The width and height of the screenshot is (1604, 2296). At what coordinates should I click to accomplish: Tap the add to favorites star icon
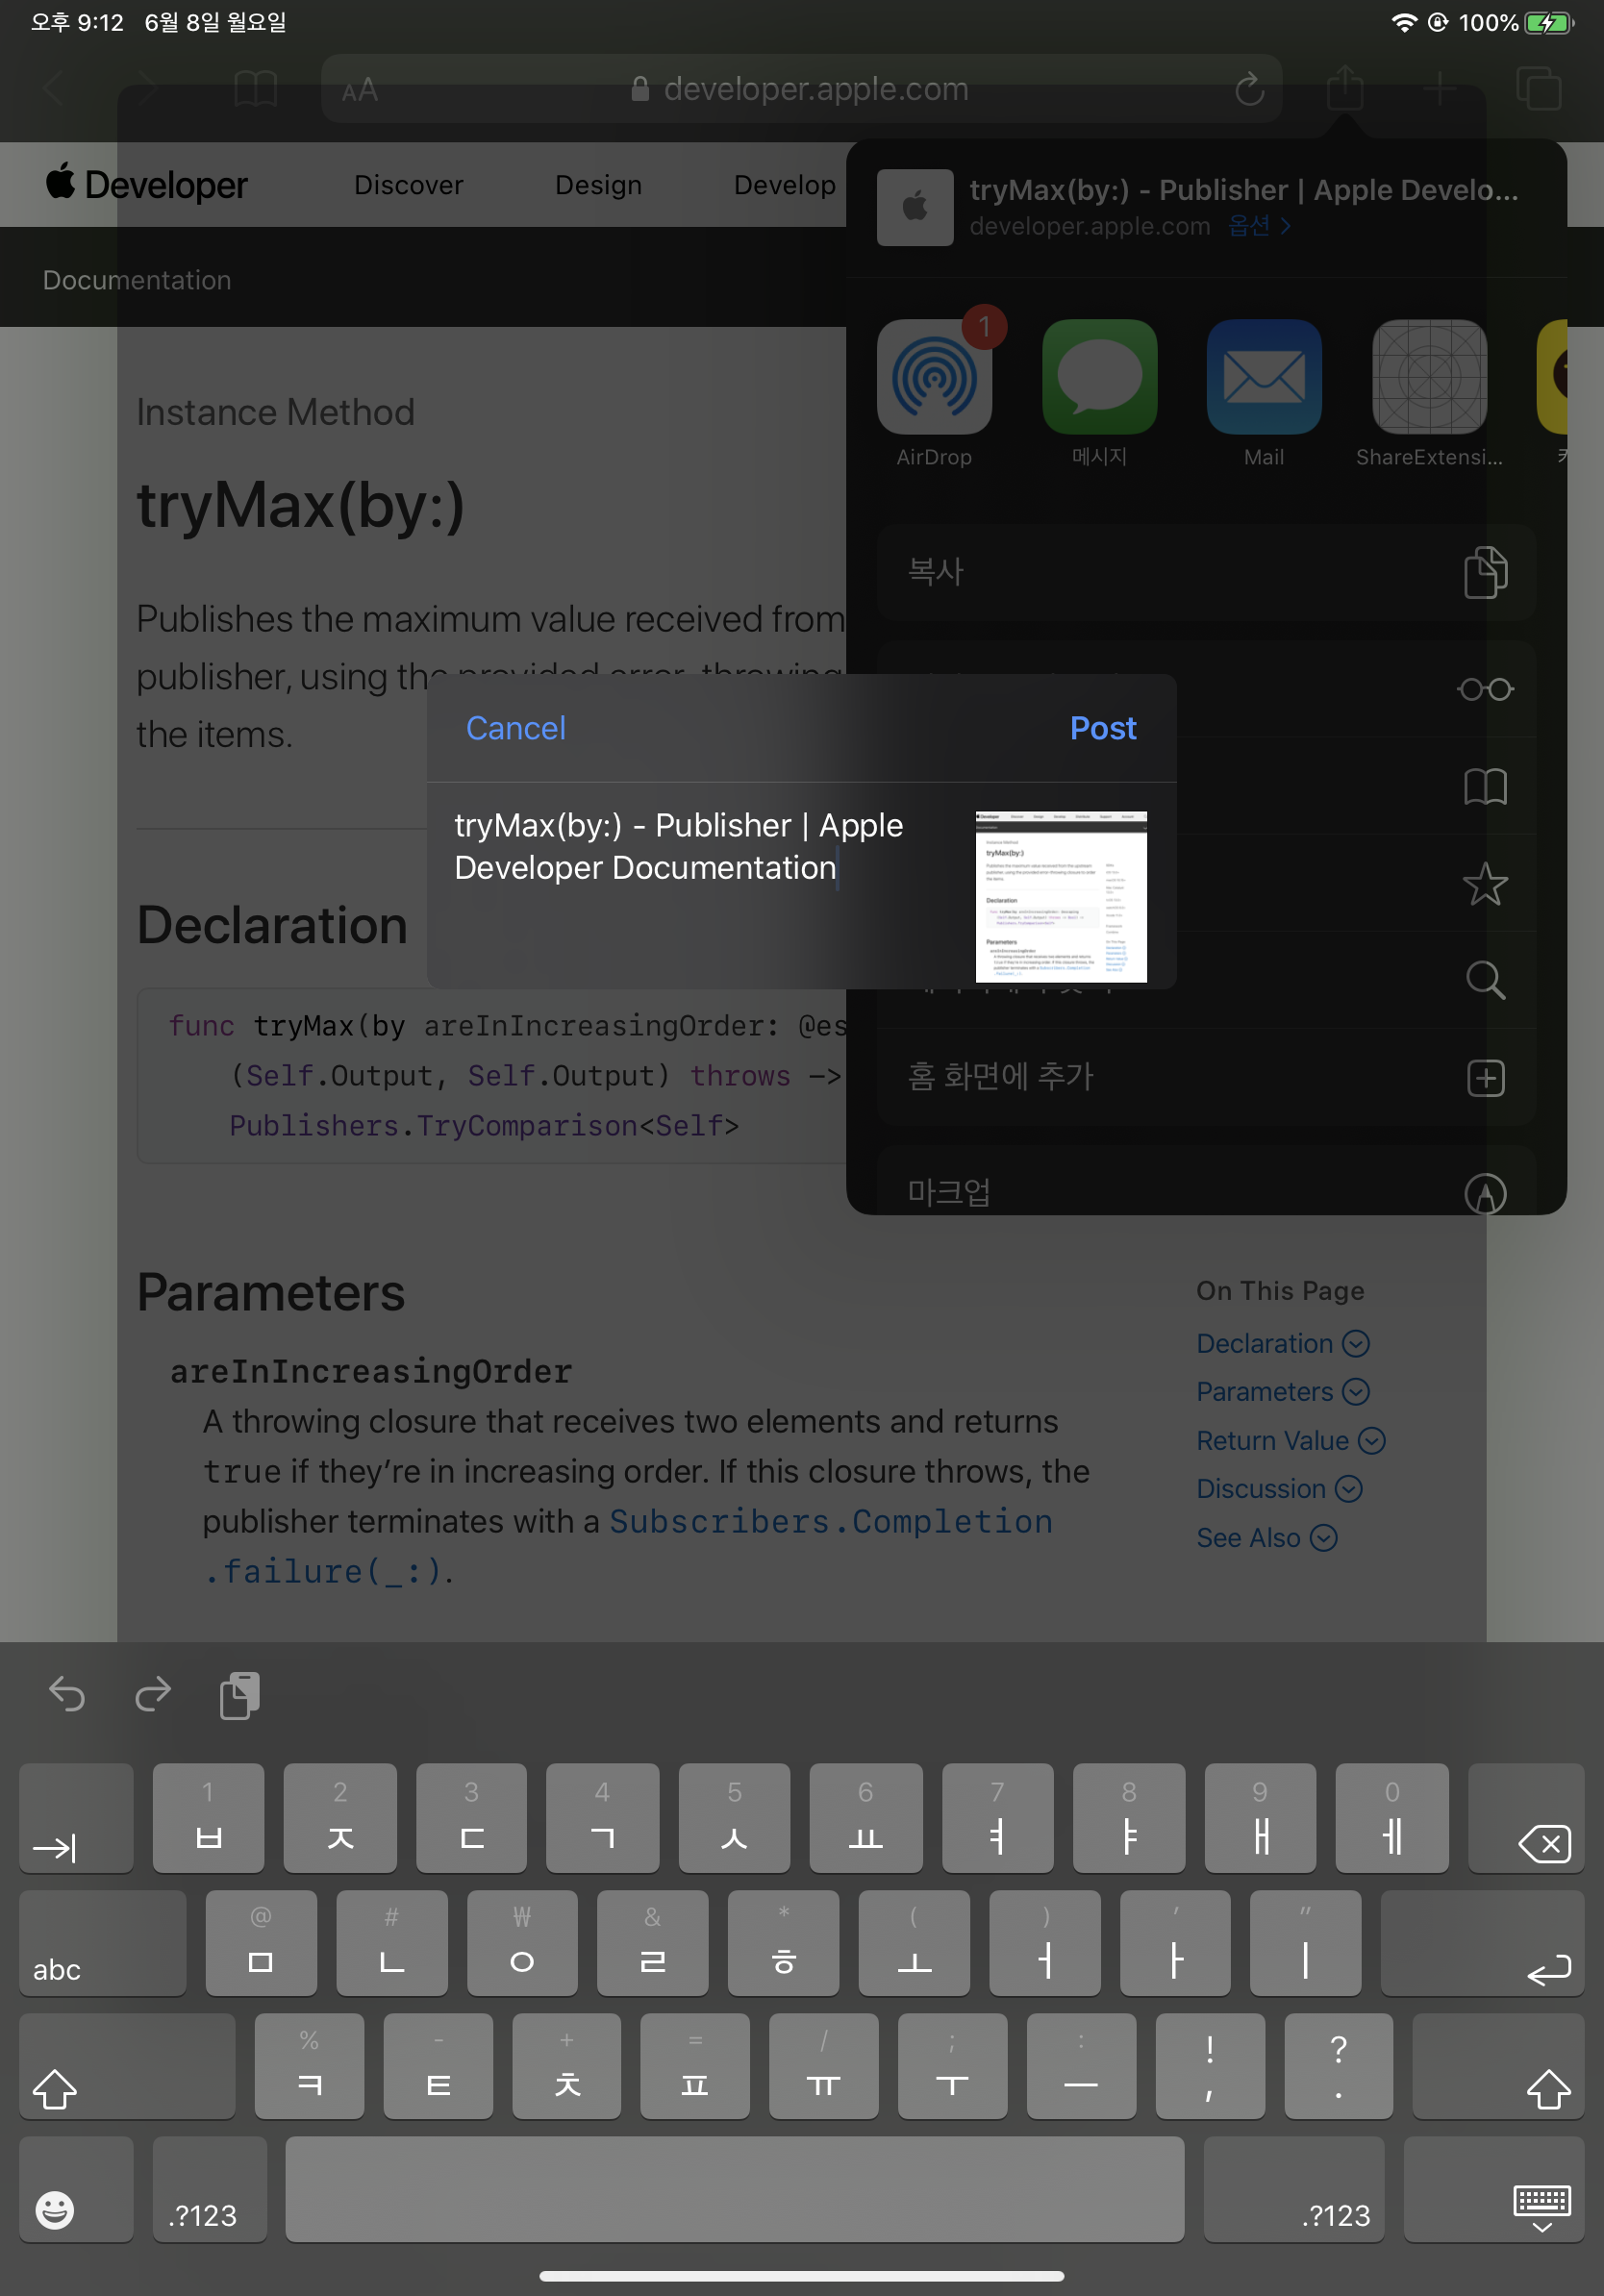(1485, 884)
